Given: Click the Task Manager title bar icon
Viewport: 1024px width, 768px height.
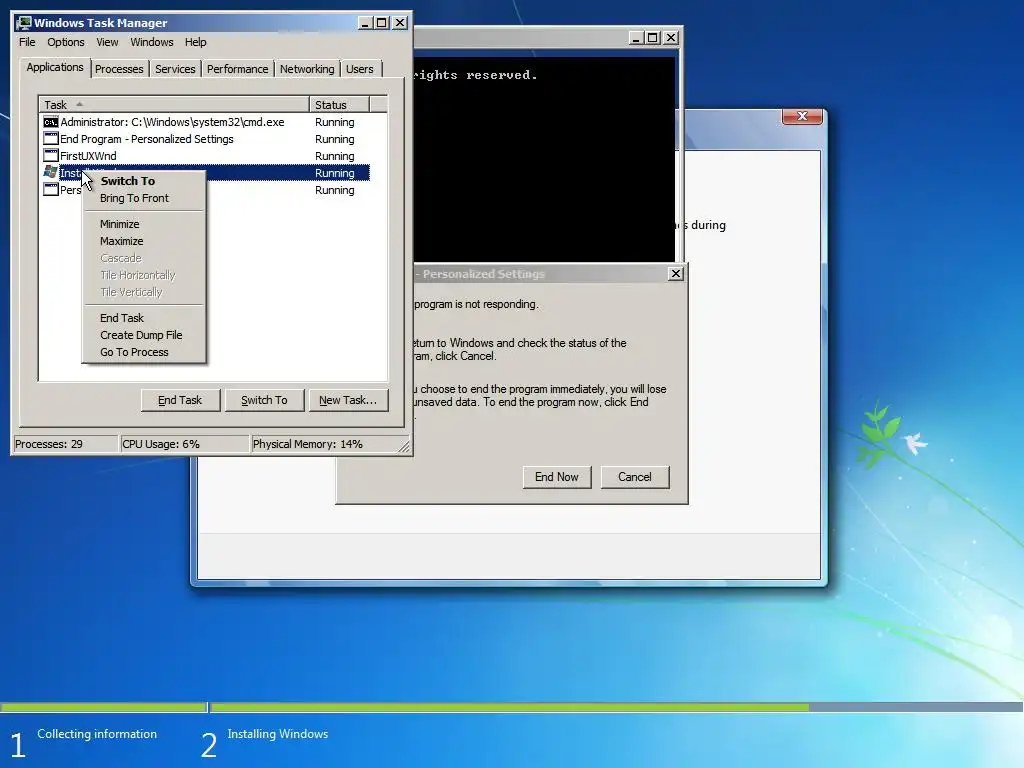Looking at the screenshot, I should (24, 23).
